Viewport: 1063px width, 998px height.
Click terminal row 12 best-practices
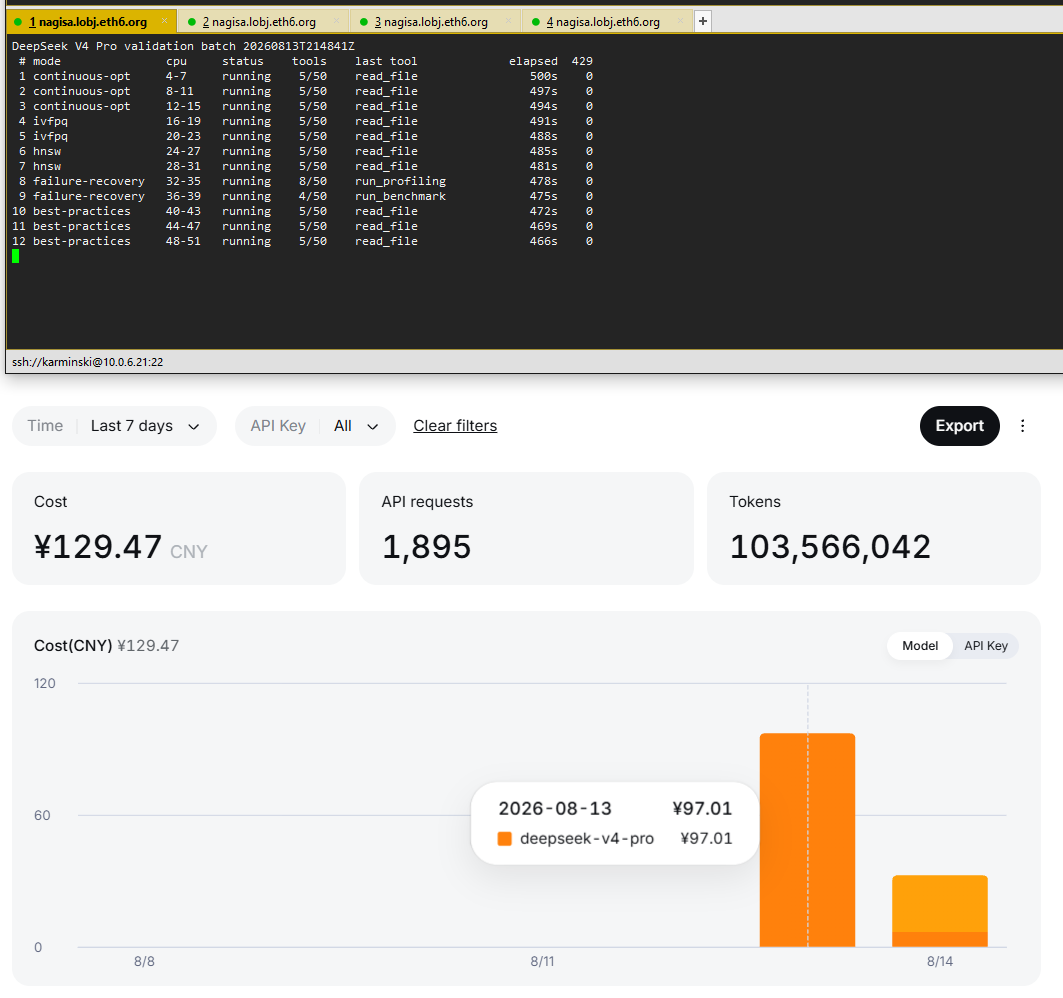[x=302, y=241]
